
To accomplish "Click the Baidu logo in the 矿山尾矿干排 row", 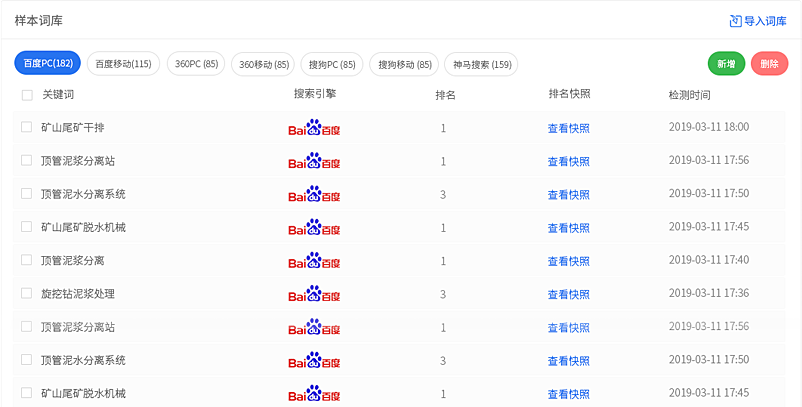I will pyautogui.click(x=314, y=128).
